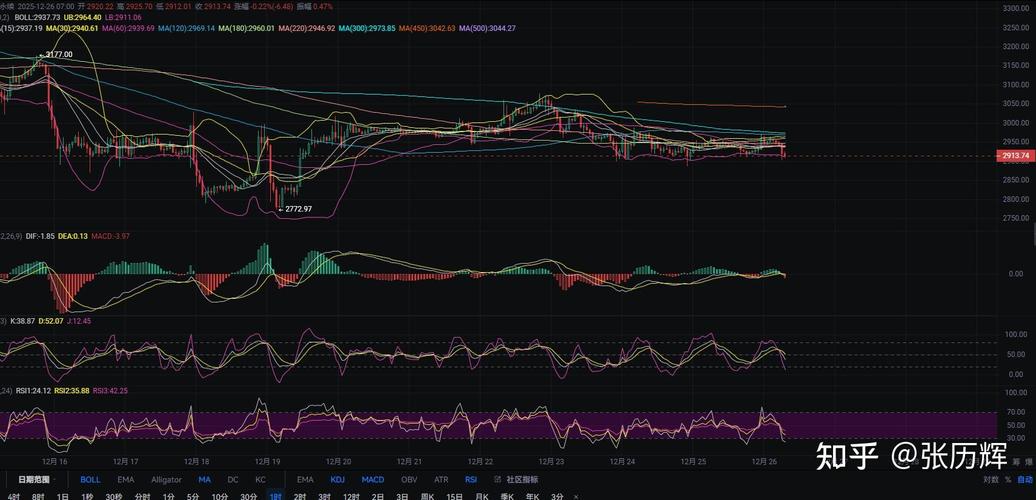Screen dimensions: 1036x500
Task: Switch to the MACD sub-indicator
Action: click(x=372, y=480)
